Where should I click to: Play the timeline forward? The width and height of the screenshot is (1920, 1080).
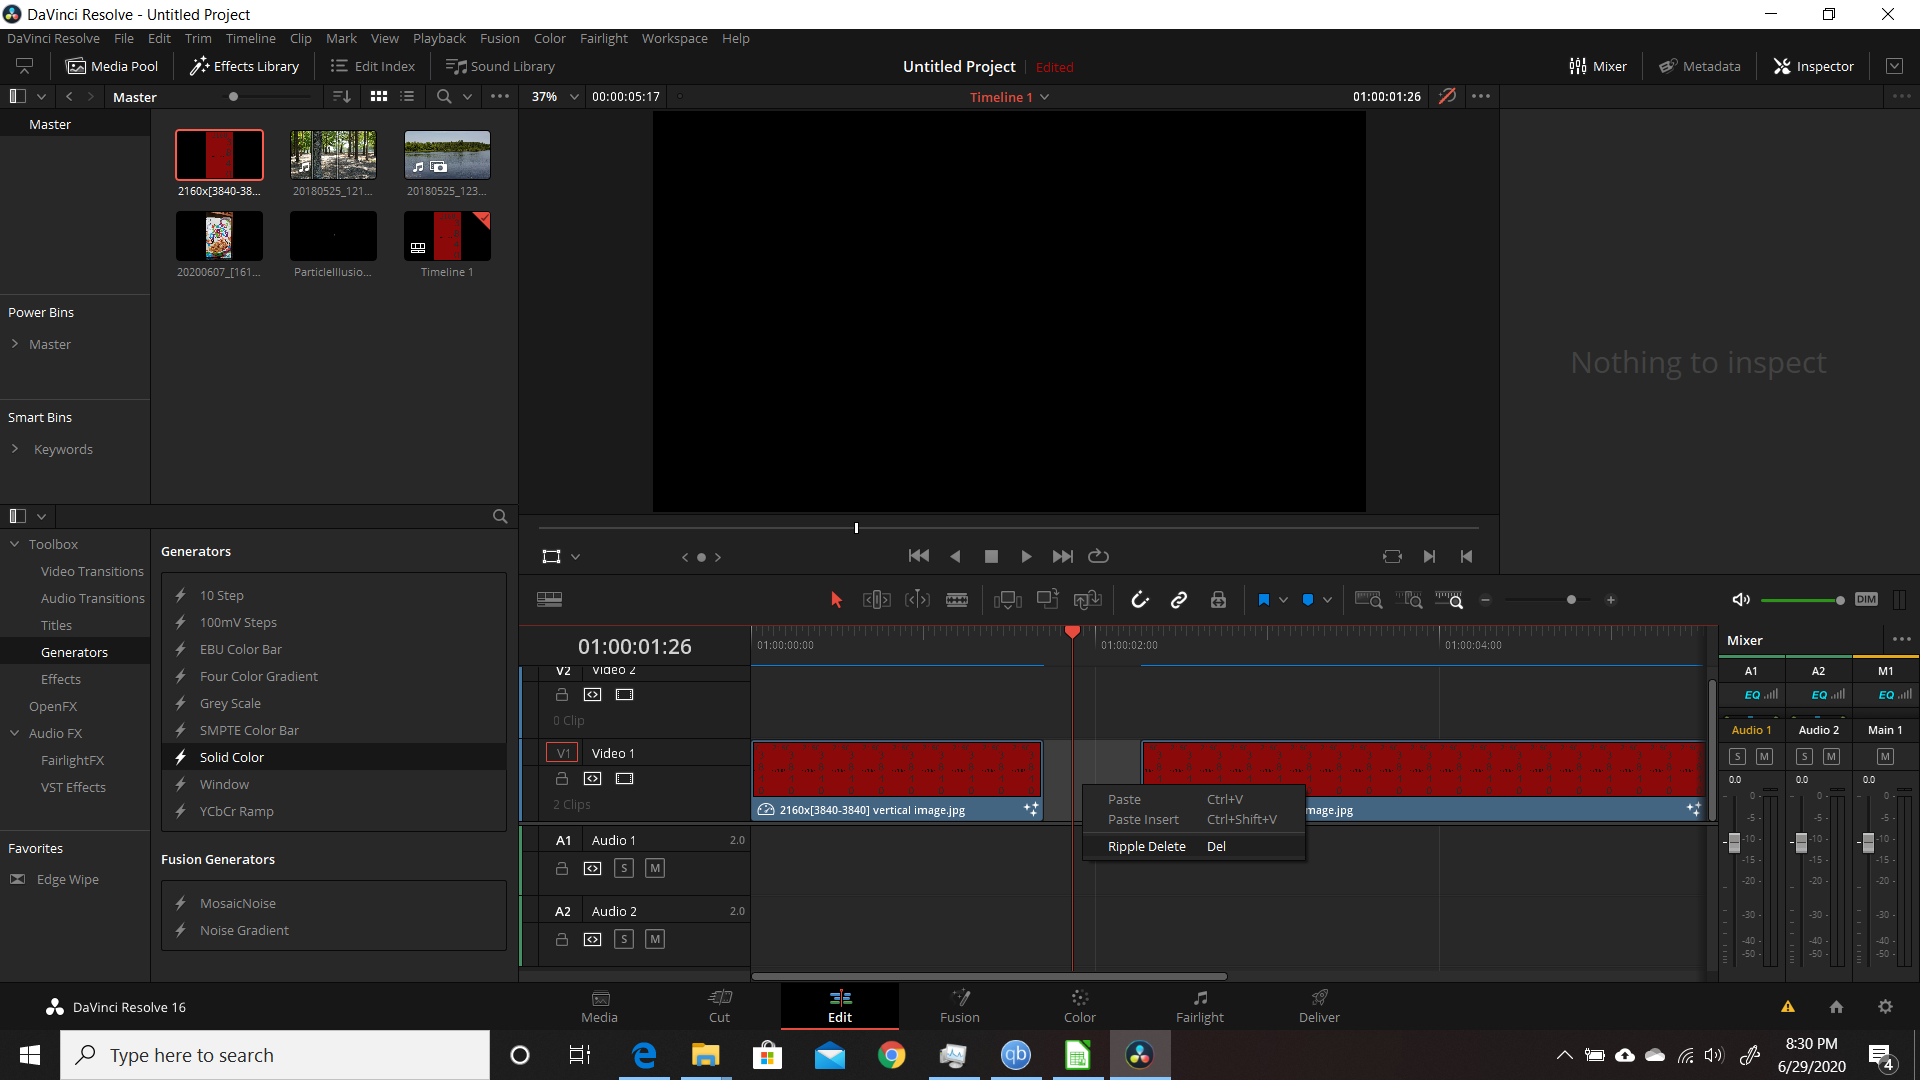[1026, 557]
